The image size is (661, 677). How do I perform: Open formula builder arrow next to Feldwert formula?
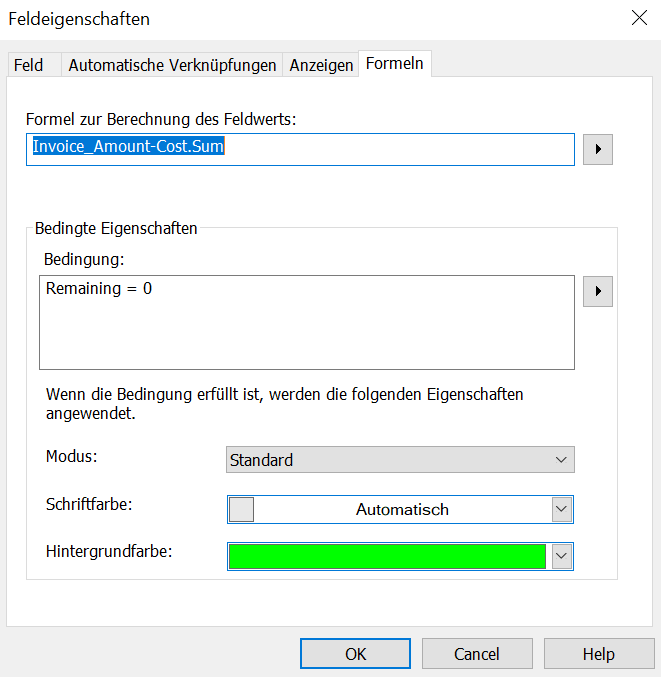598,149
